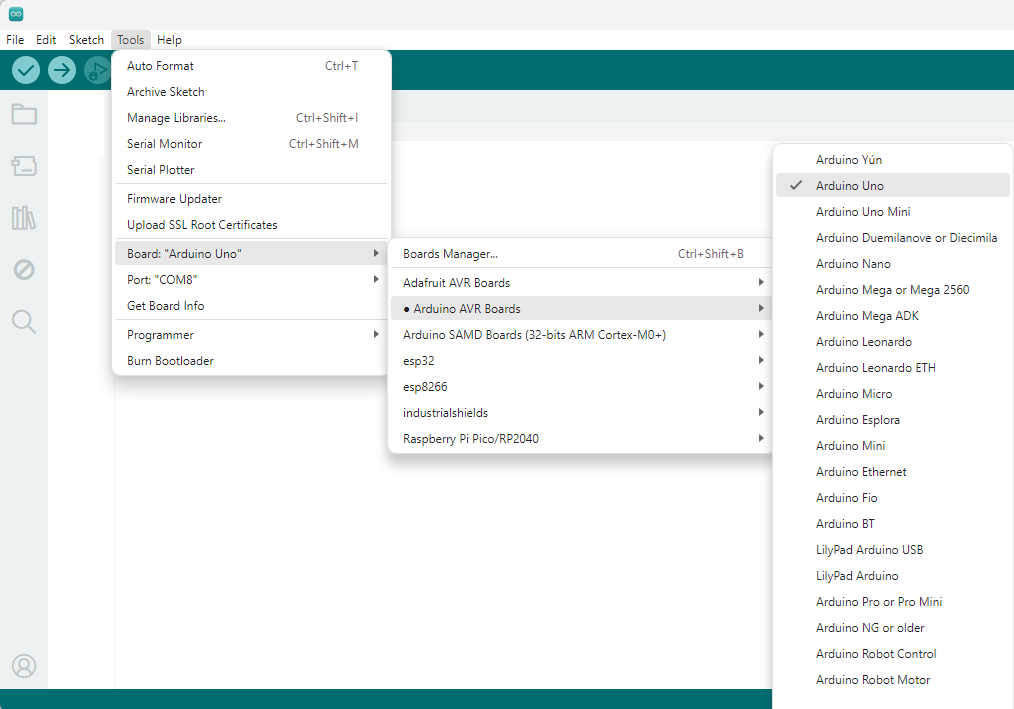This screenshot has height=709, width=1014.
Task: Open the Debug icon in sidebar
Action: point(24,270)
